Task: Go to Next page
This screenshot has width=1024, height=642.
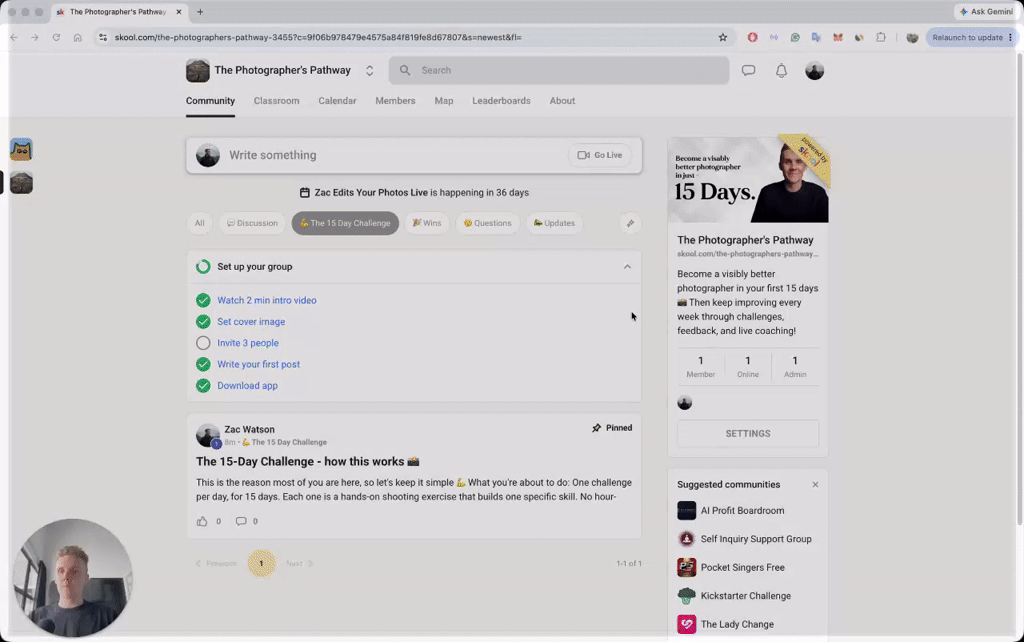Action: 300,563
